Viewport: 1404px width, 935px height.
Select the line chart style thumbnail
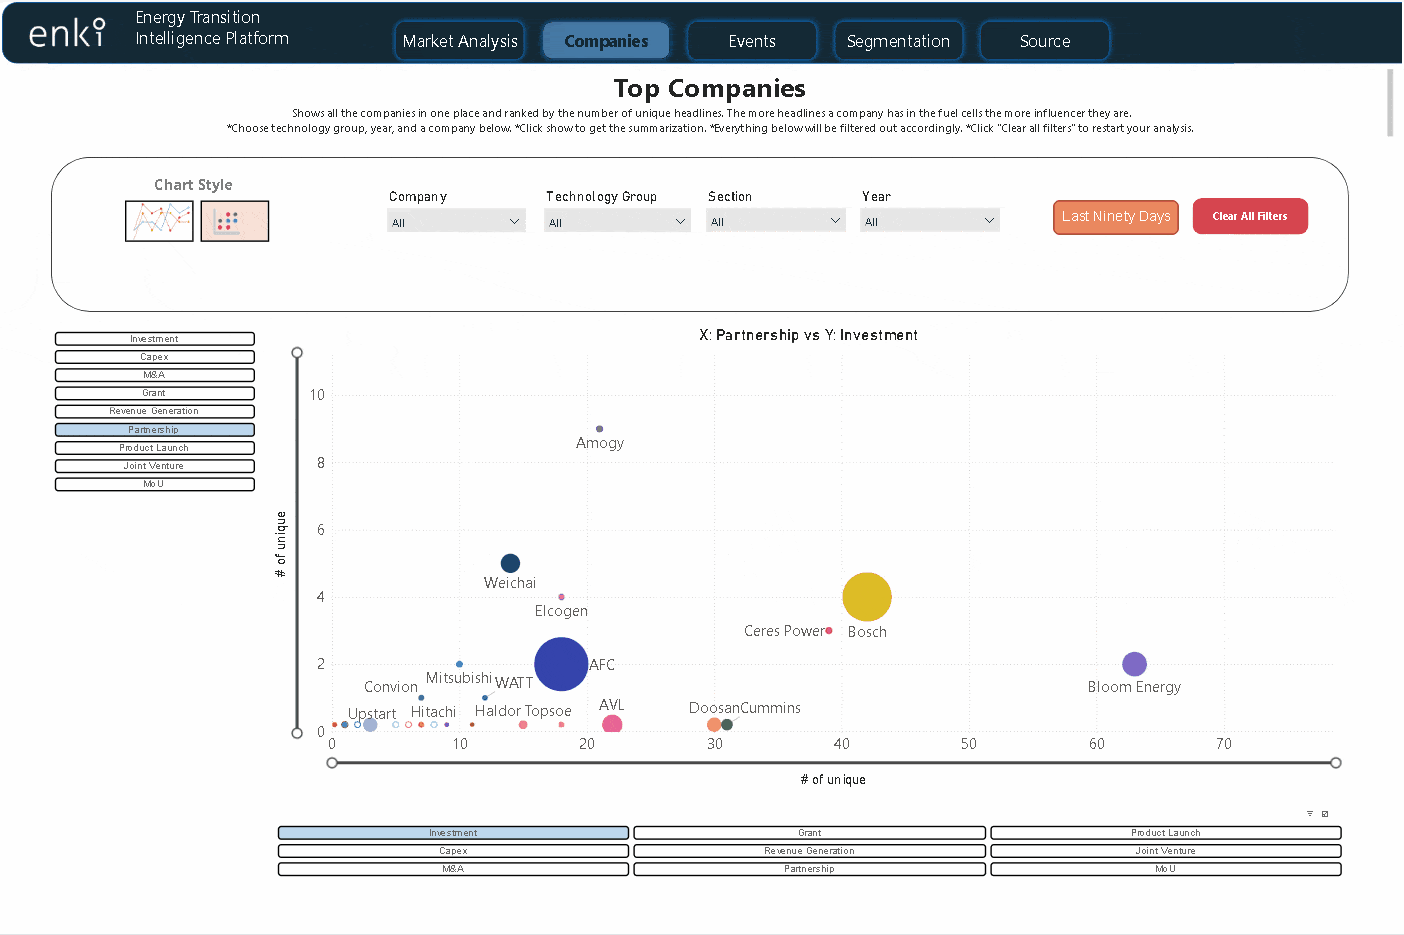click(x=159, y=221)
